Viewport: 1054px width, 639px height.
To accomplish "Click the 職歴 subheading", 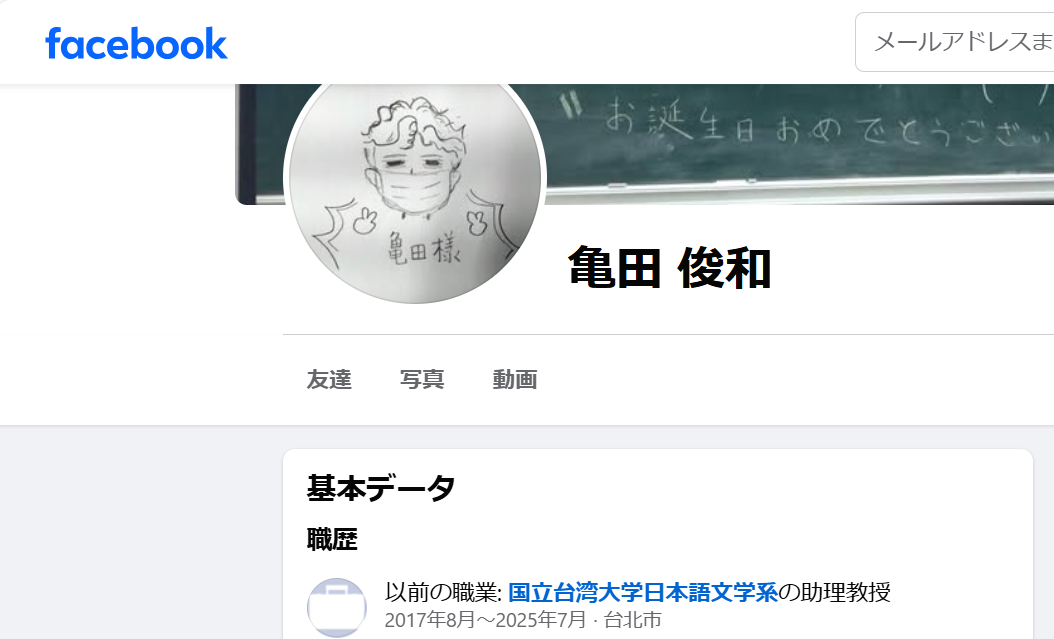I will pos(332,539).
